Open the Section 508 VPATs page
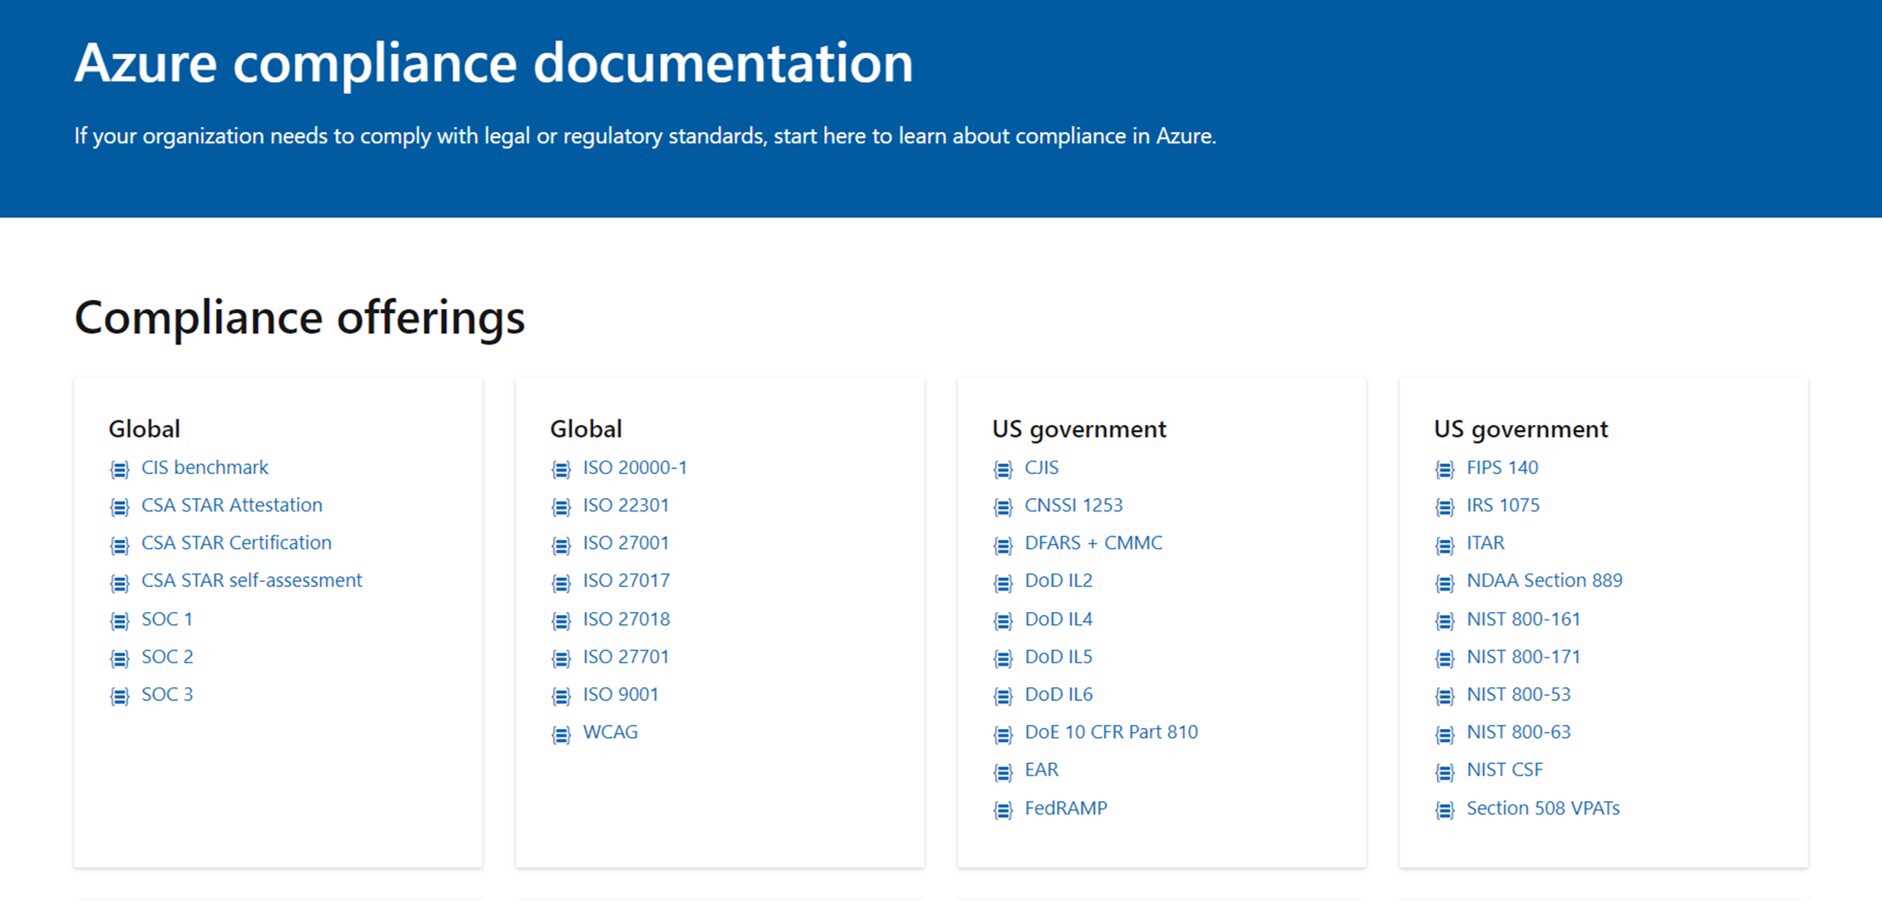 pyautogui.click(x=1543, y=808)
